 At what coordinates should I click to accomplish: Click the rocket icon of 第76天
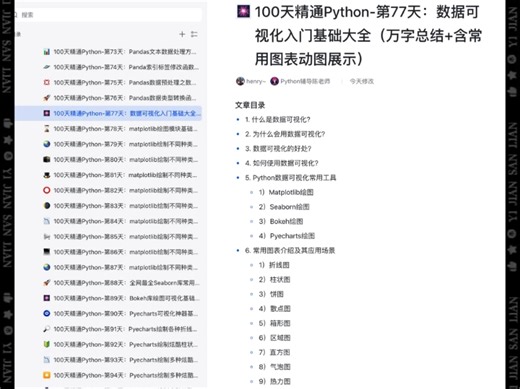47,98
